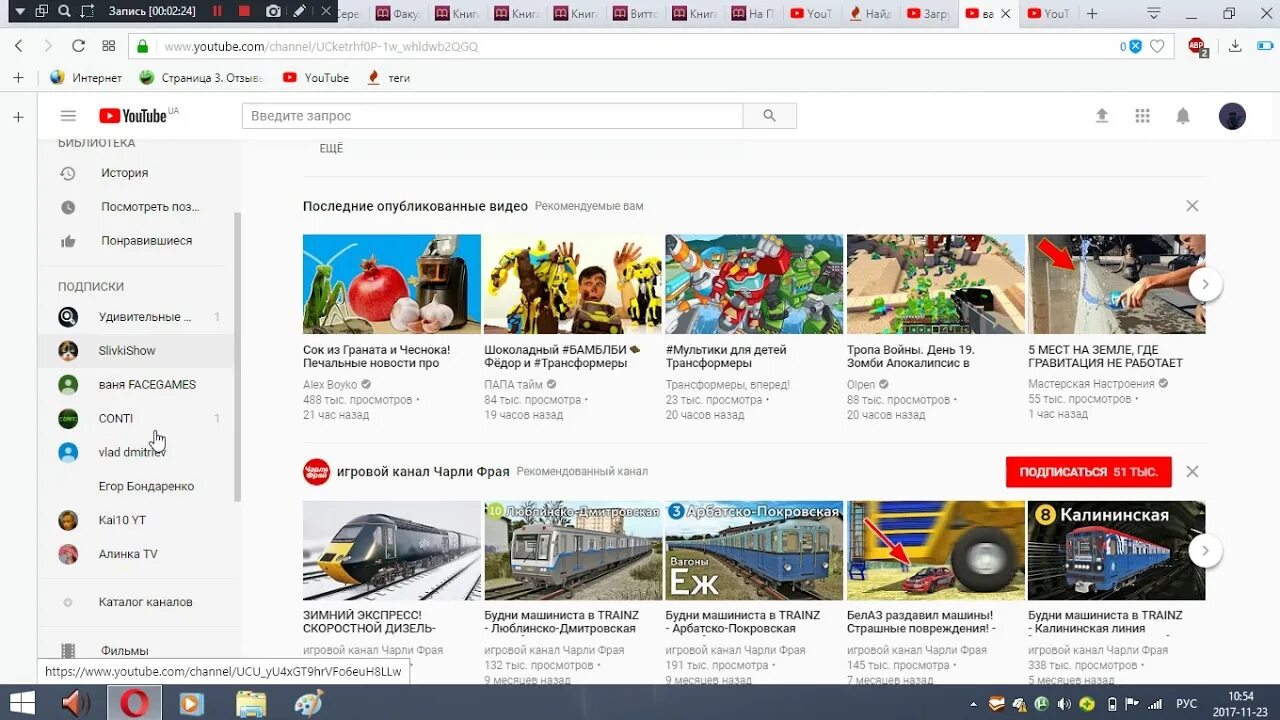1280x720 pixels.
Task: Open the account avatar menu
Action: tap(1232, 116)
